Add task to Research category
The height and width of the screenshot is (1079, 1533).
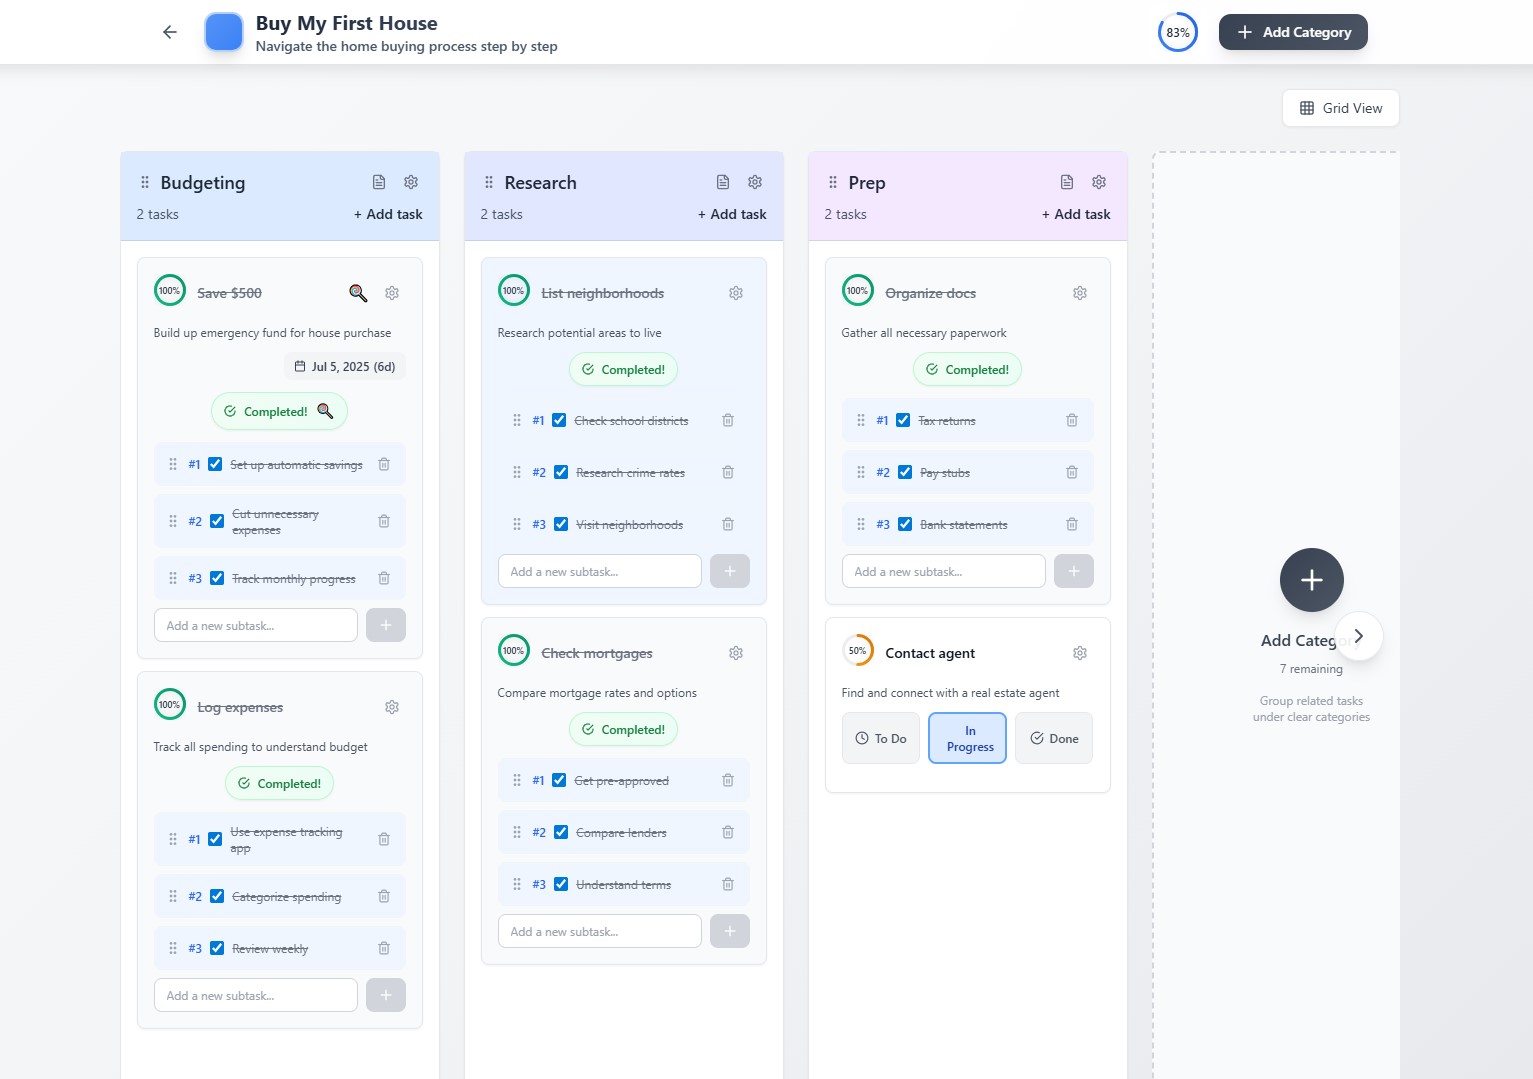point(732,214)
